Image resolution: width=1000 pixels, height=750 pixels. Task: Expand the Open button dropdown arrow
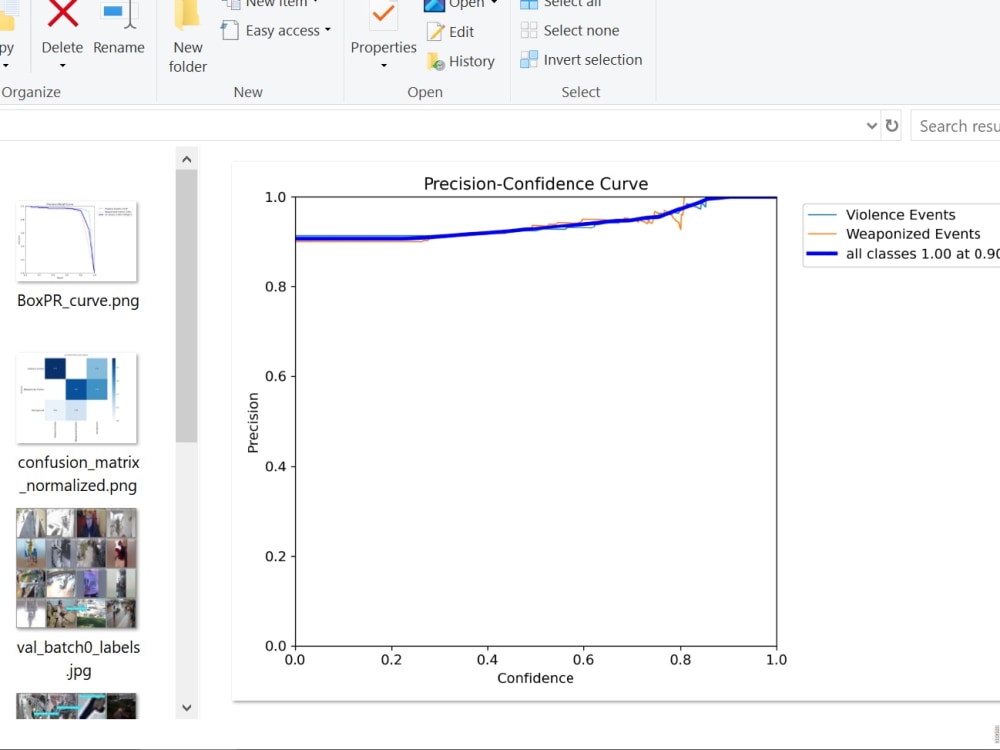[x=494, y=3]
